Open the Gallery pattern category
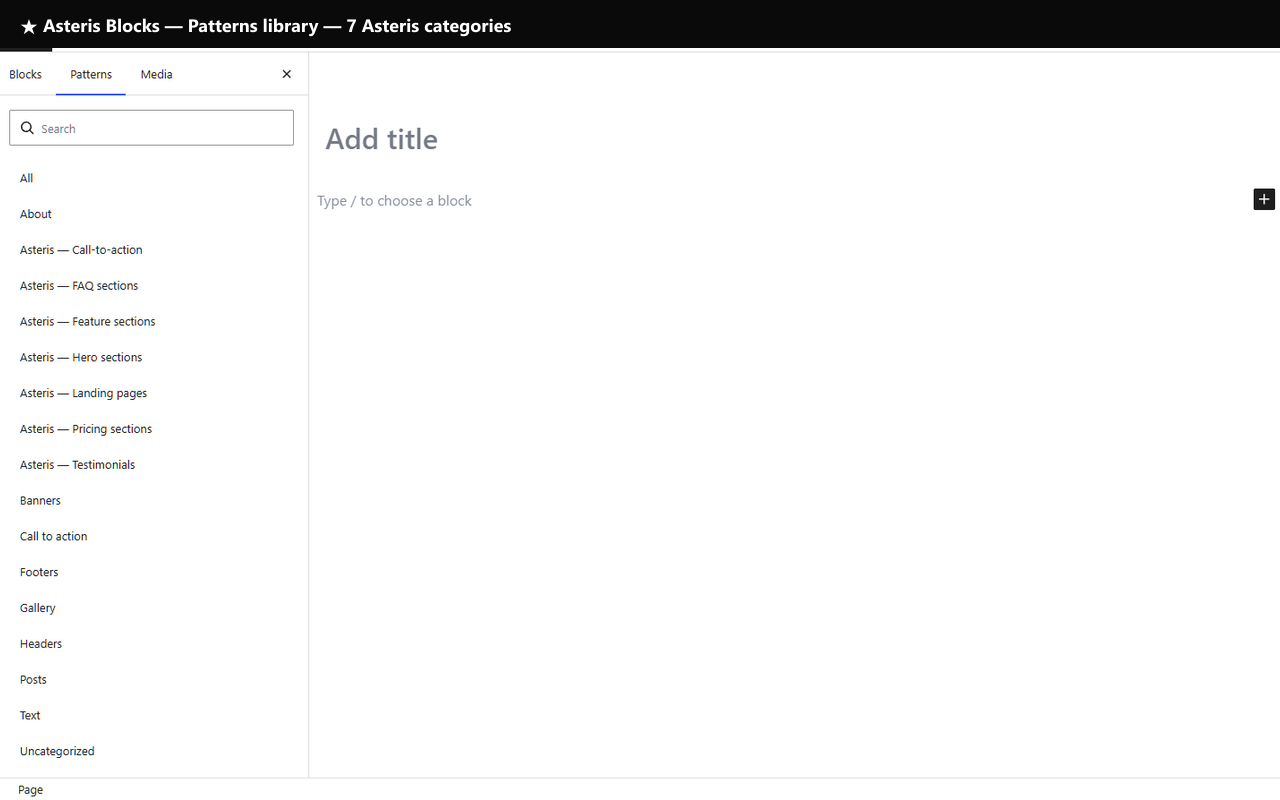Viewport: 1280px width, 800px height. pos(154,608)
